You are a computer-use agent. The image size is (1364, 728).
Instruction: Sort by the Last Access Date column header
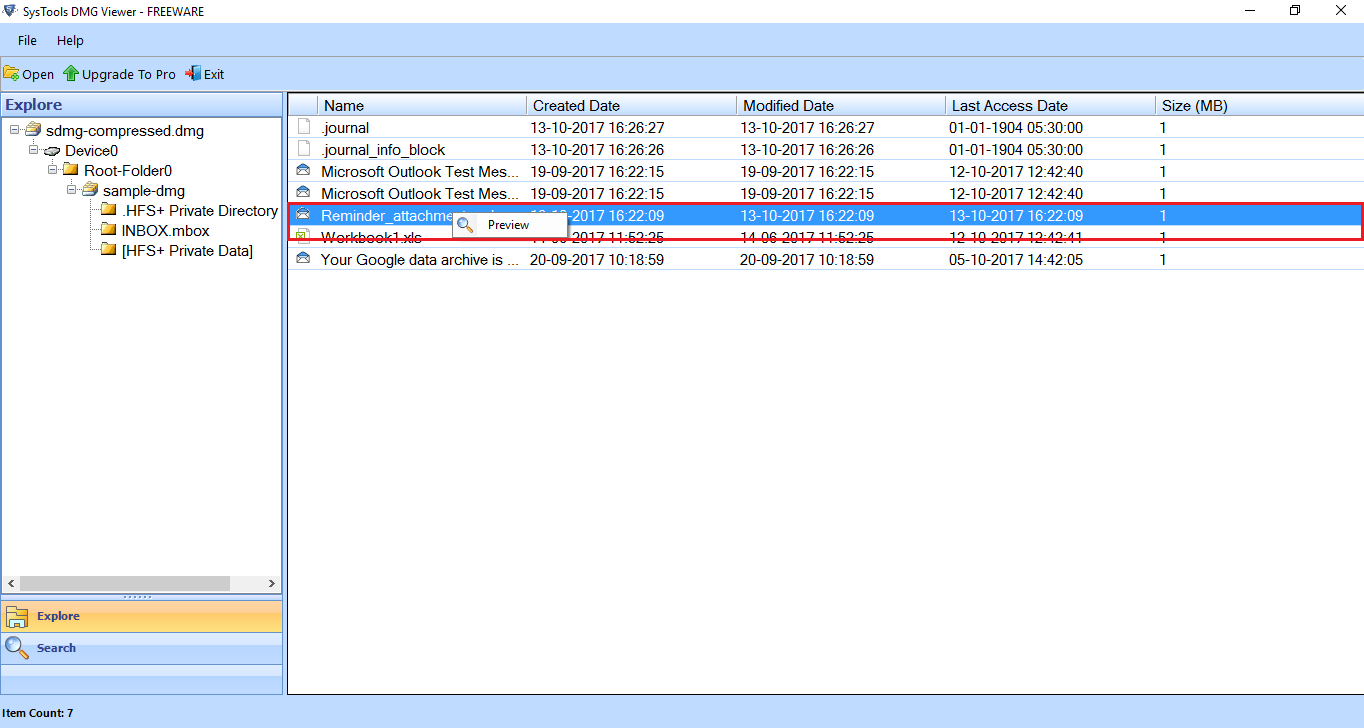1050,105
